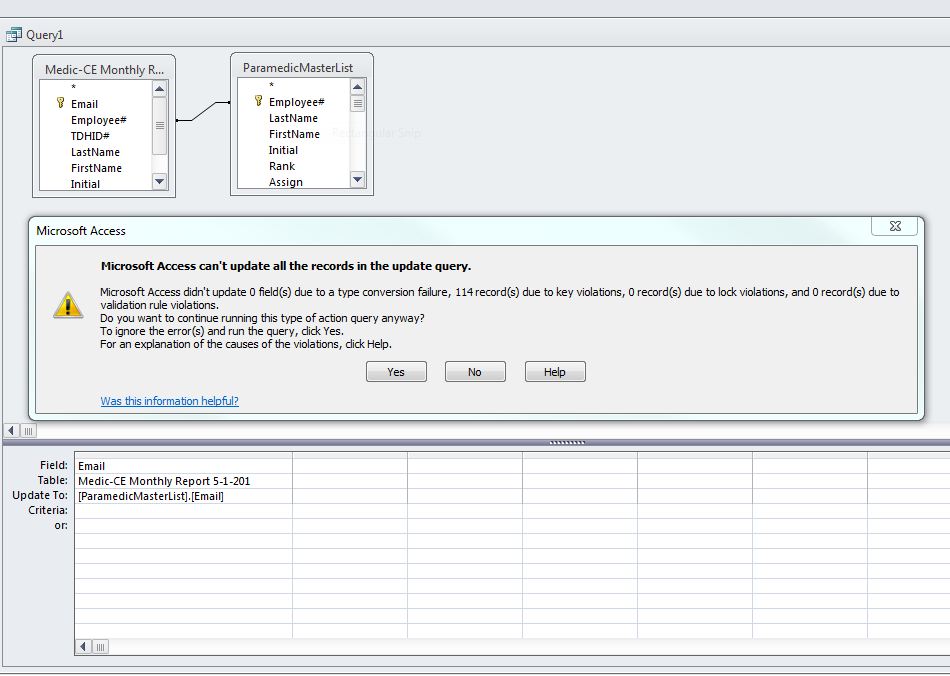Select Initial in Medic-CE table list

[85, 184]
